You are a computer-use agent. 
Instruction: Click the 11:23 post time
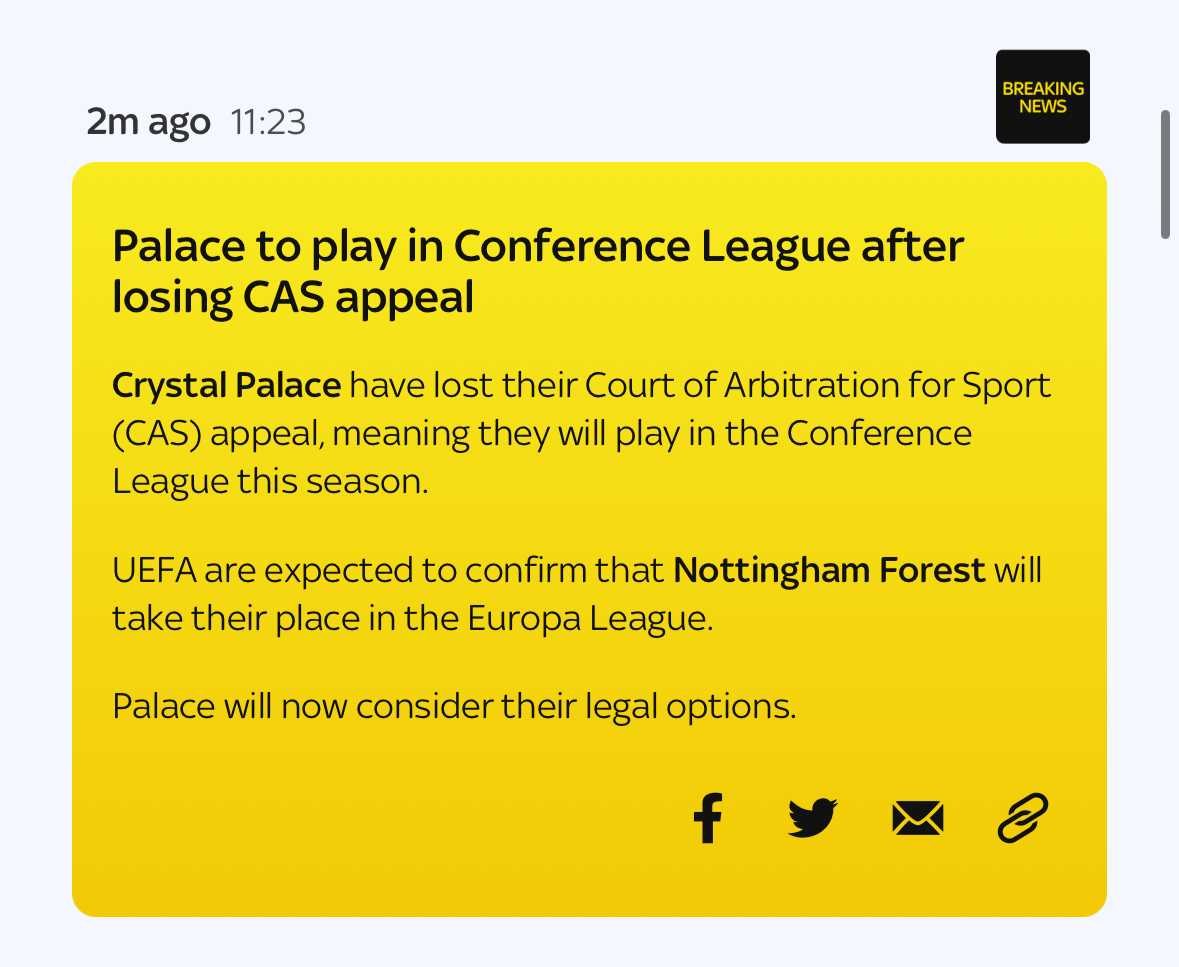coord(268,123)
